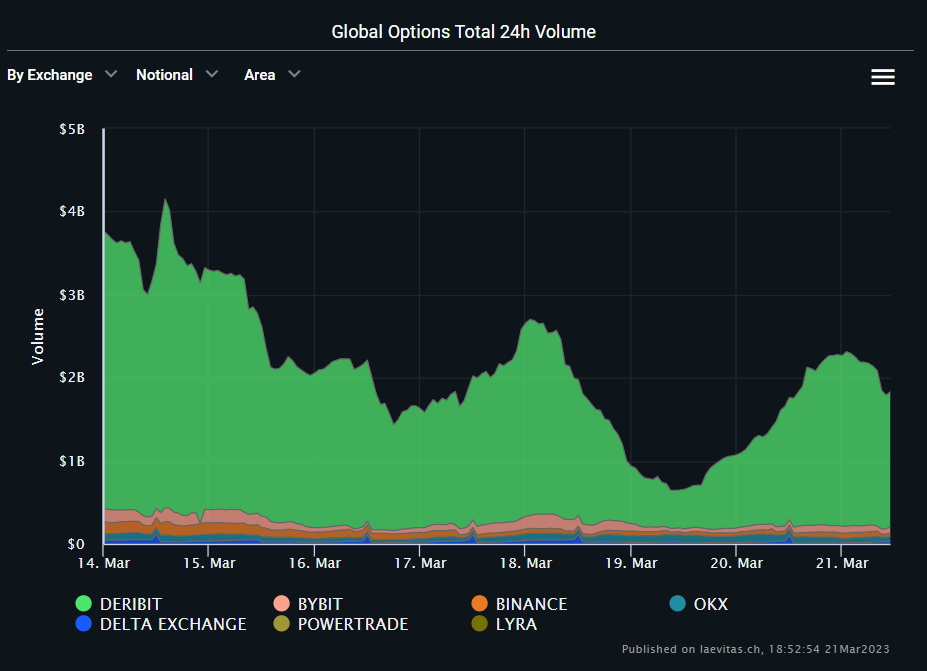Toggle the BINANCE series in legend

(519, 604)
